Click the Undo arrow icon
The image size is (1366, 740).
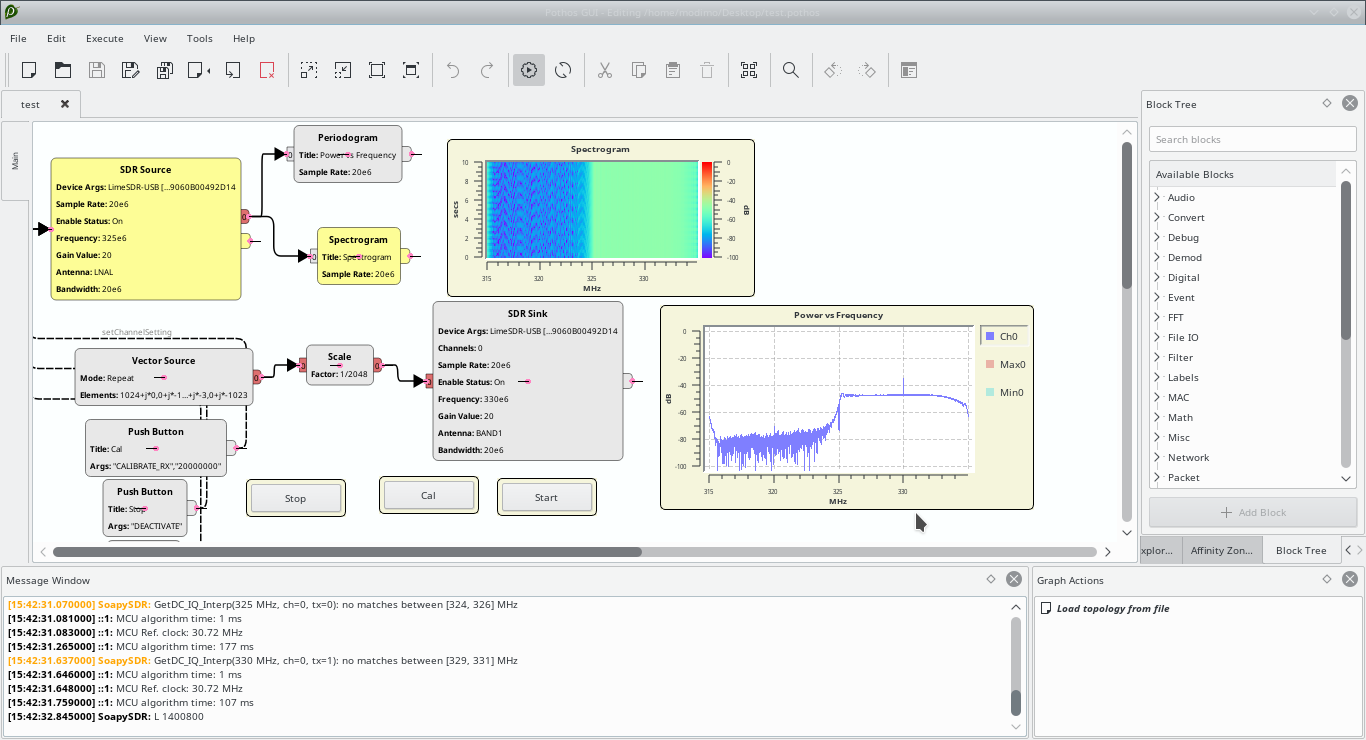(453, 70)
